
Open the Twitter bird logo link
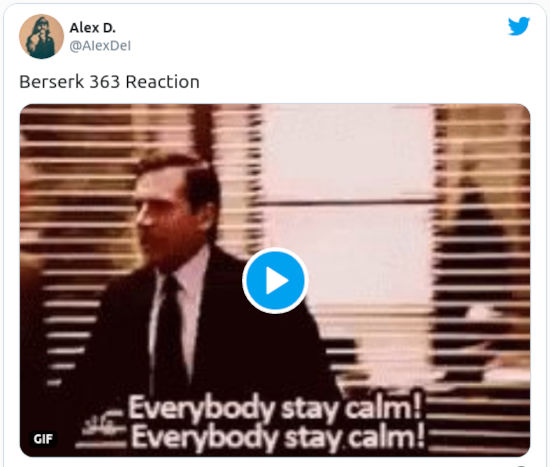[519, 26]
